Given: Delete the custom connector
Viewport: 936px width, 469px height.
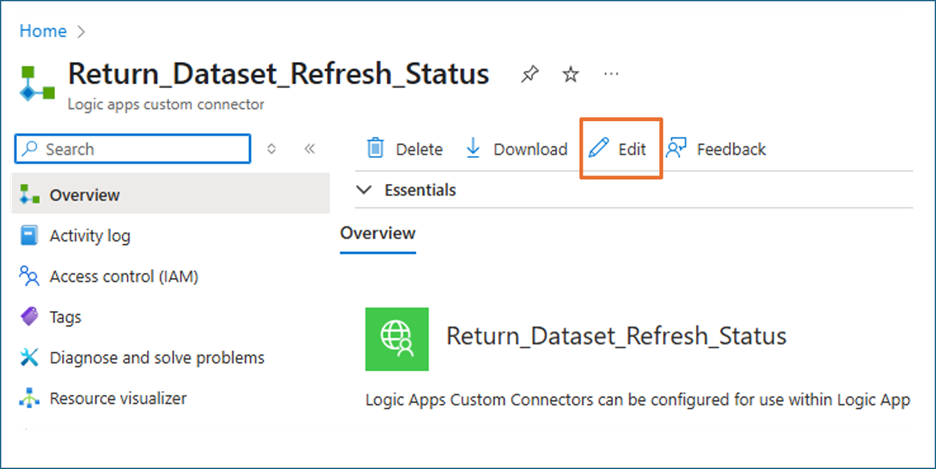Looking at the screenshot, I should tap(405, 149).
